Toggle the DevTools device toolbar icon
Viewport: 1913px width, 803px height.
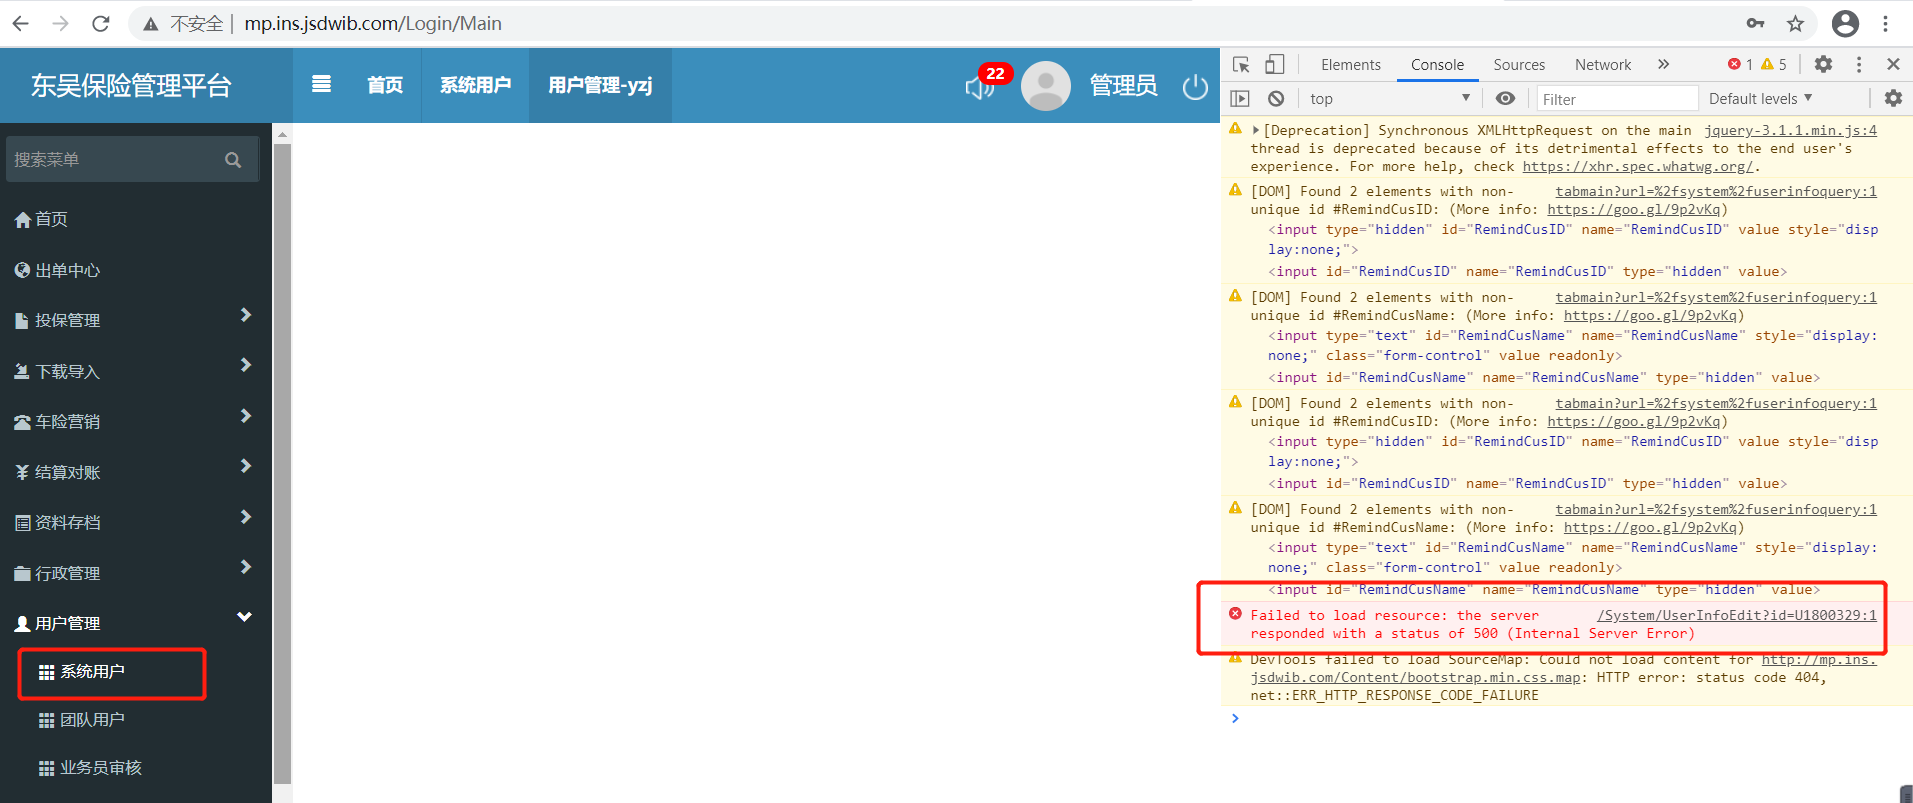(x=1274, y=65)
